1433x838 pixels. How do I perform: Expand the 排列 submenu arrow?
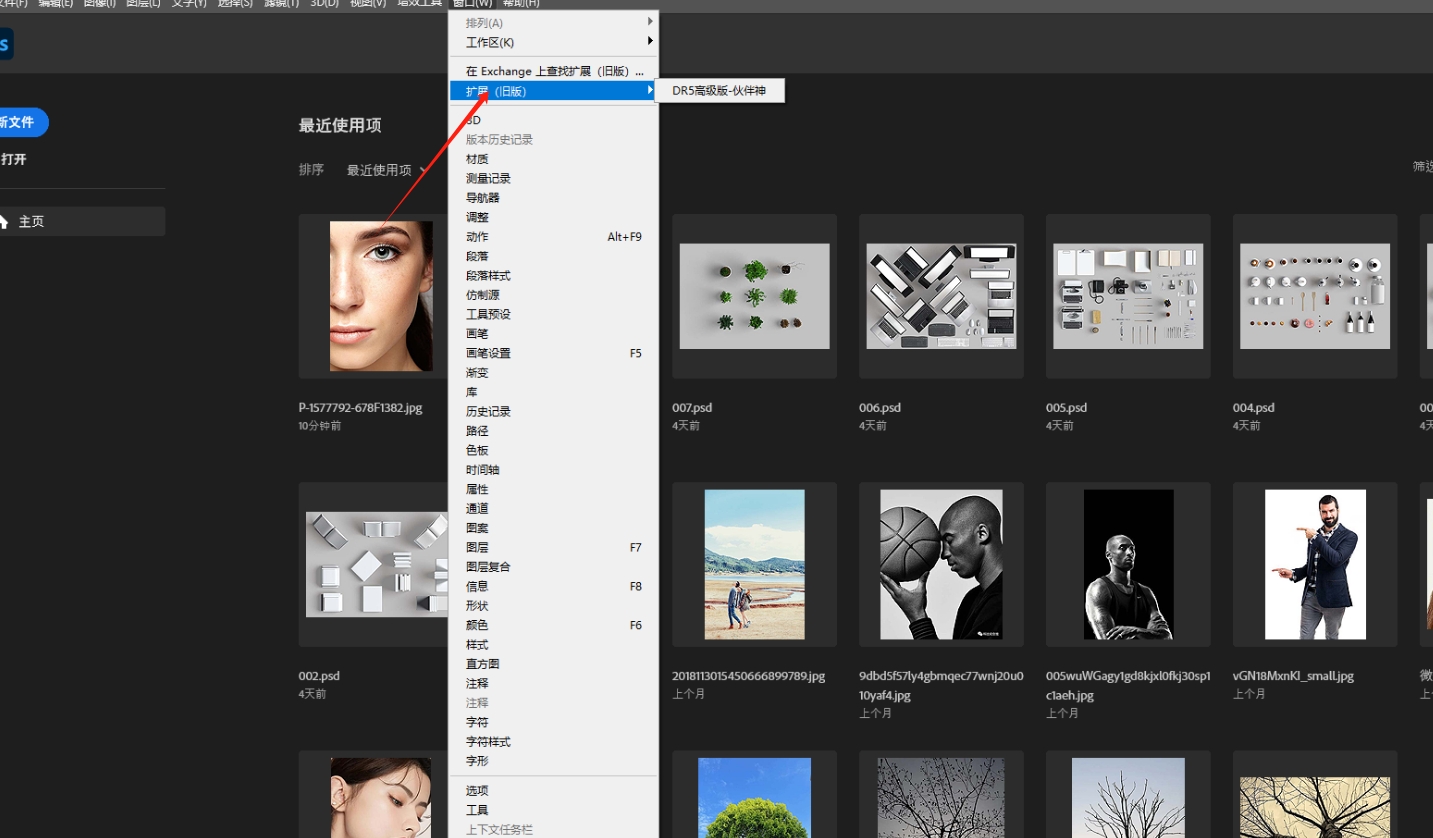[x=650, y=22]
